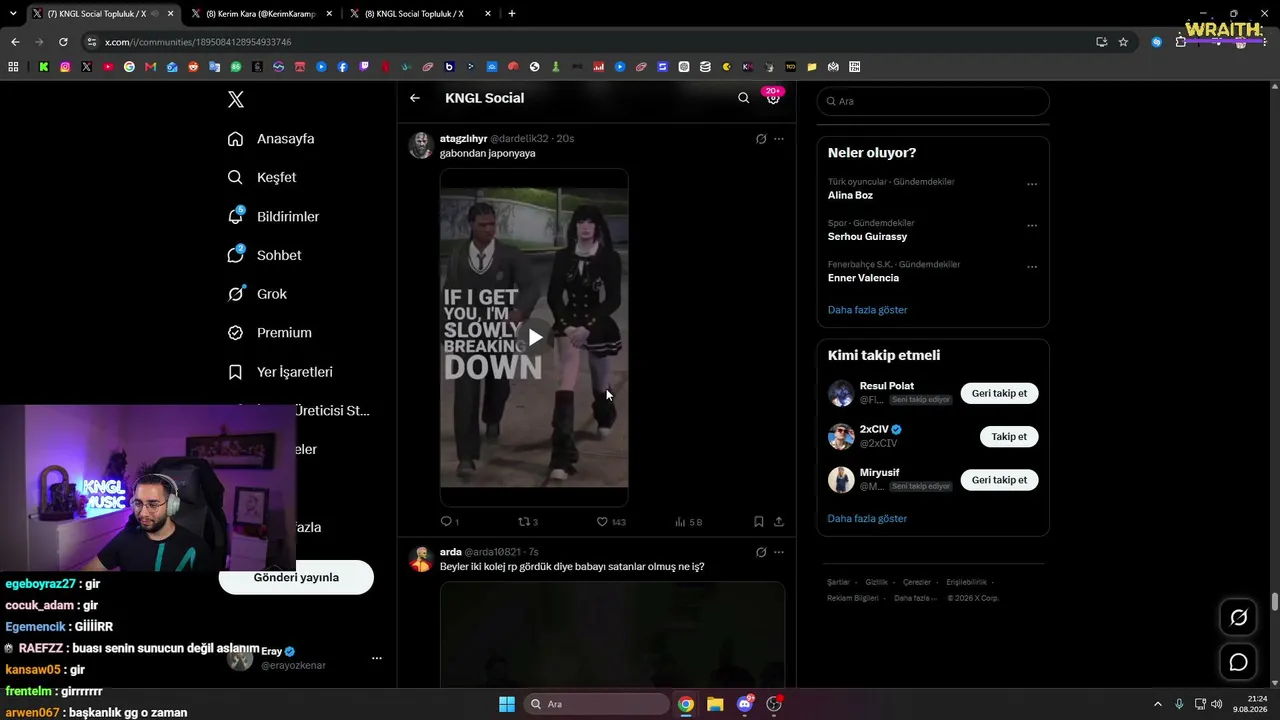Viewport: 1280px width, 720px height.
Task: Open the Chrome apps grid shortcut
Action: pyautogui.click(x=13, y=67)
